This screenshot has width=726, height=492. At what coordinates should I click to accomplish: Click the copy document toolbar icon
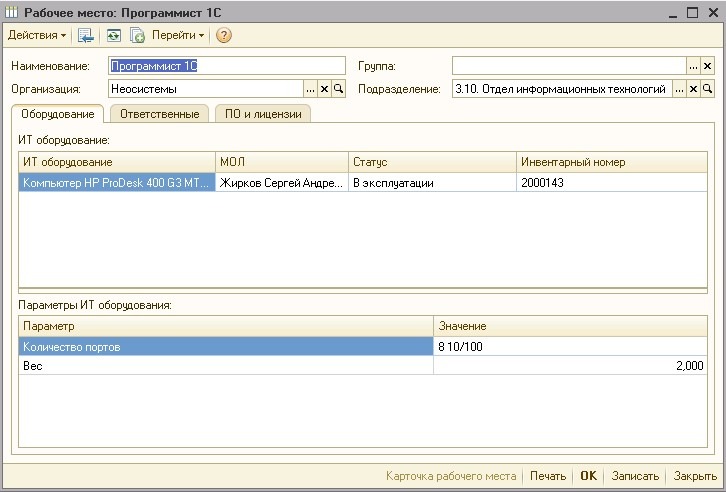tap(137, 35)
